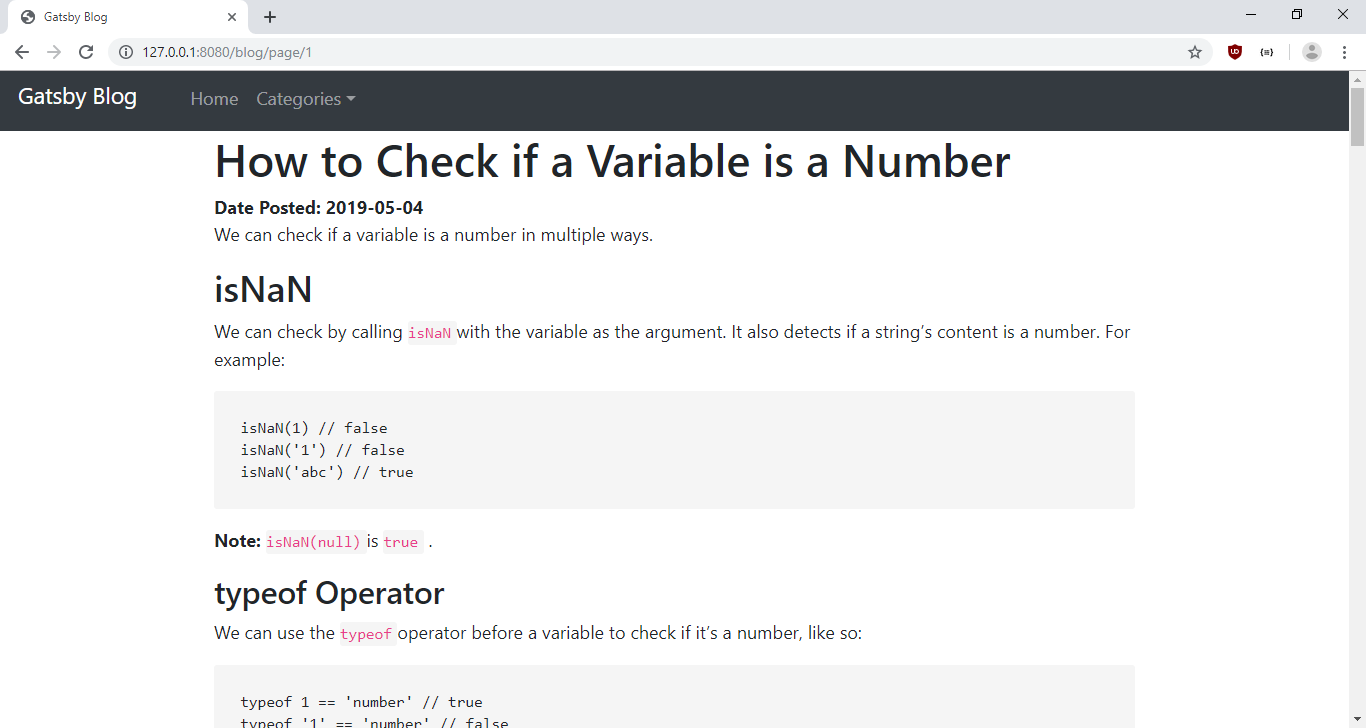Image resolution: width=1366 pixels, height=728 pixels.
Task: Navigate back to the previous page
Action: click(x=22, y=51)
